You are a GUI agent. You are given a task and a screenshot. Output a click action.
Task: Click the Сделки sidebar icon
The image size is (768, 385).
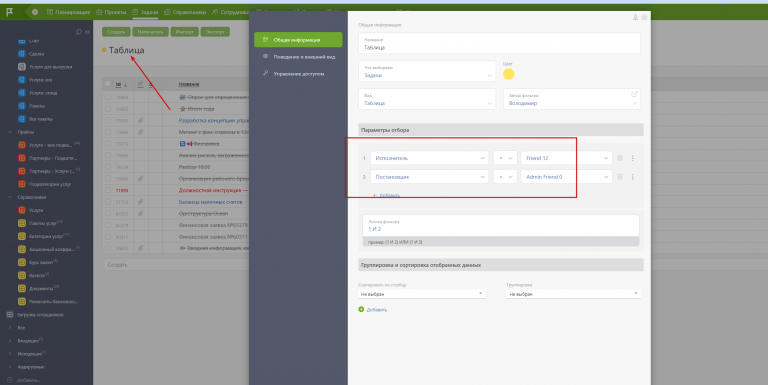point(22,53)
